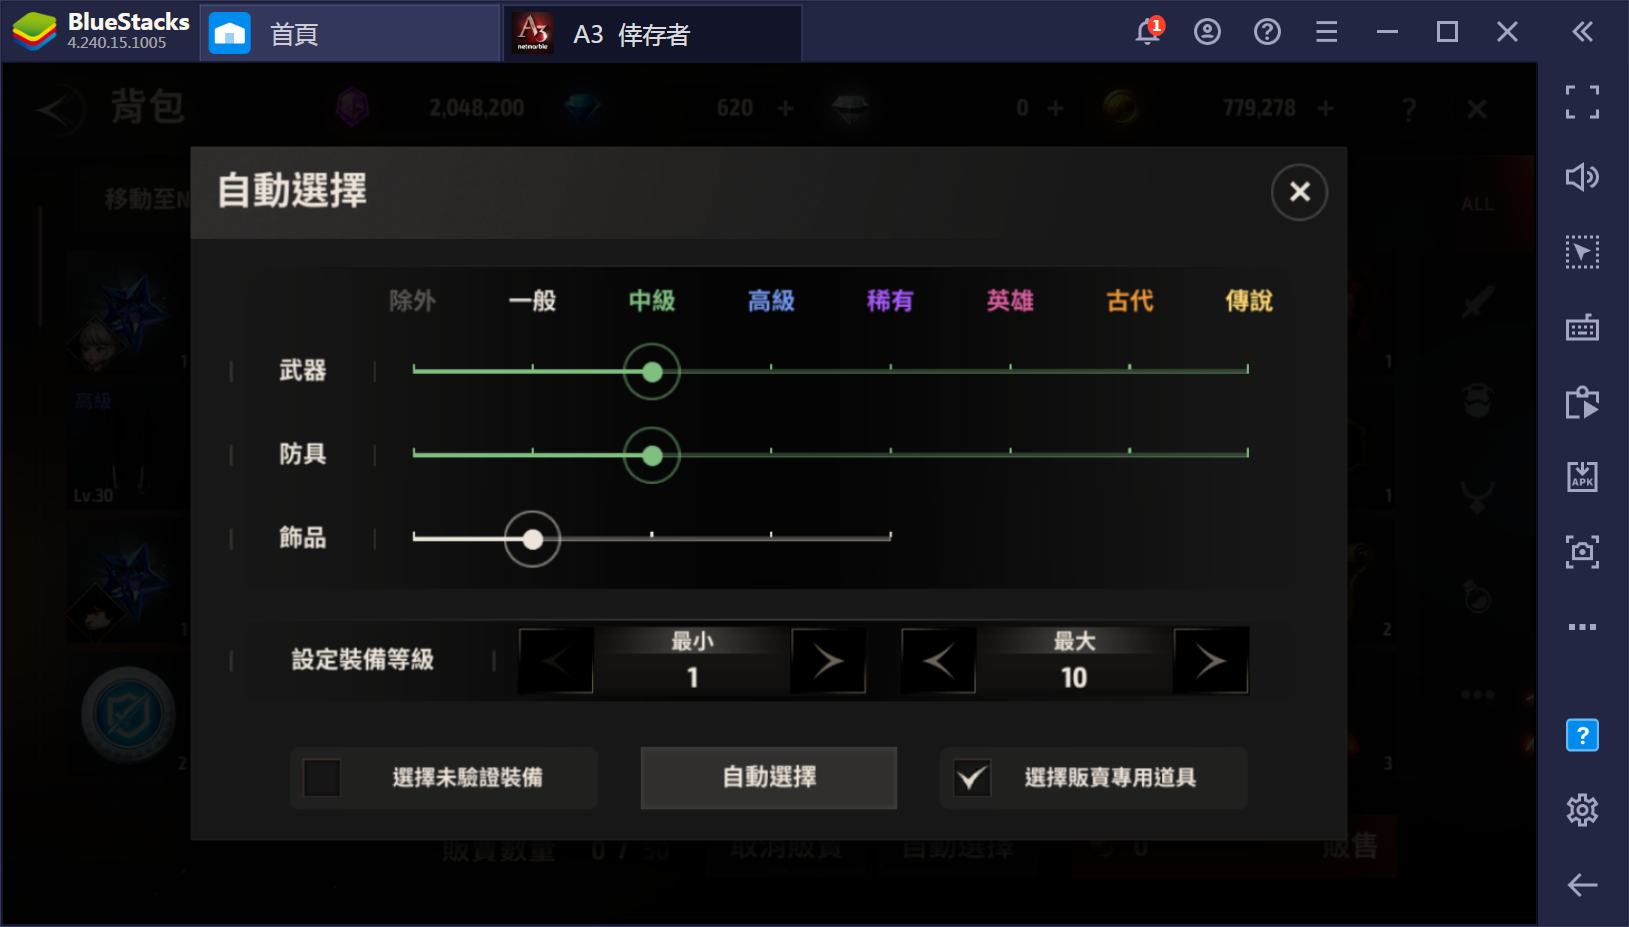The height and width of the screenshot is (927, 1629).
Task: Collapse the BlueStacks side toolbar
Action: pyautogui.click(x=1582, y=32)
